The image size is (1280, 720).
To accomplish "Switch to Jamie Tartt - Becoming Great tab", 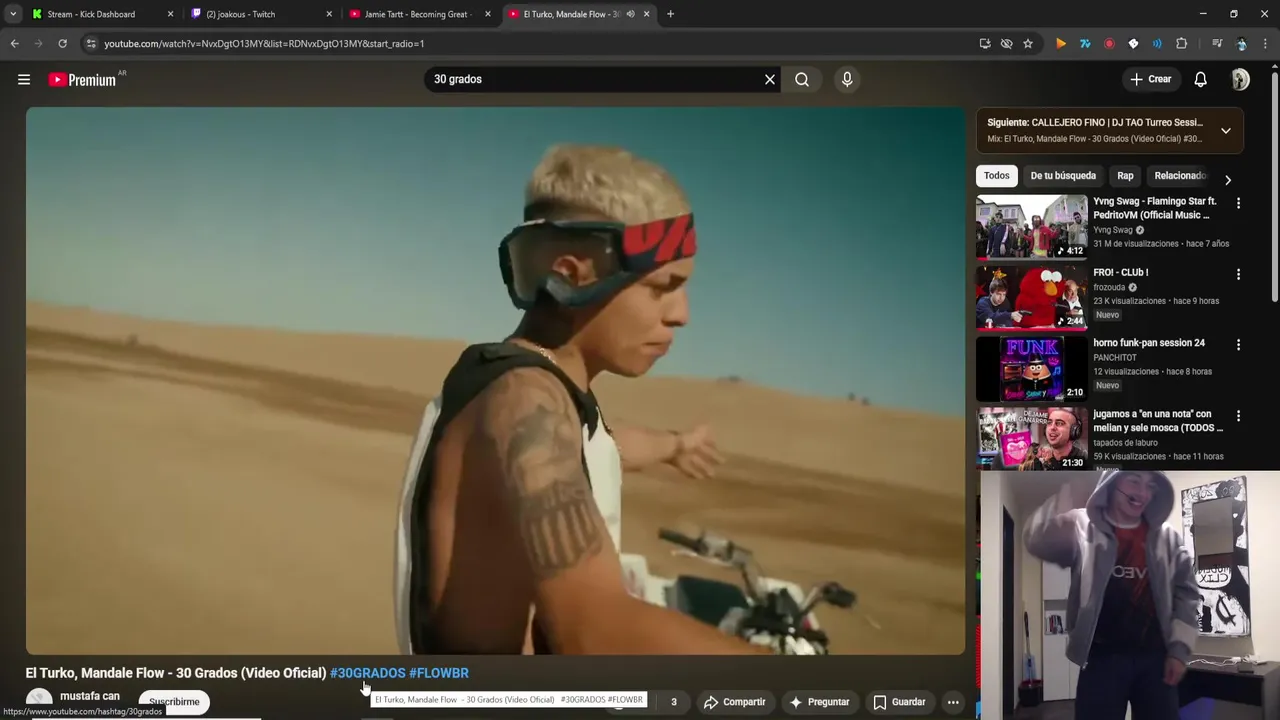I will 416,14.
